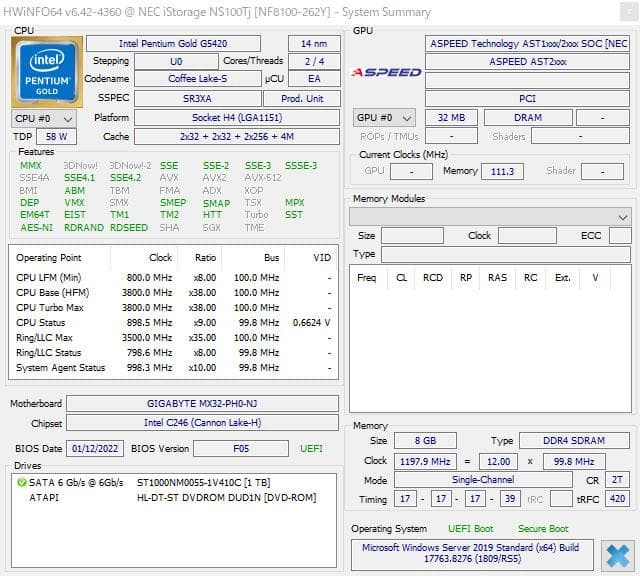Open the GPU #0 selector dropdown
640x576 pixels.
384,118
